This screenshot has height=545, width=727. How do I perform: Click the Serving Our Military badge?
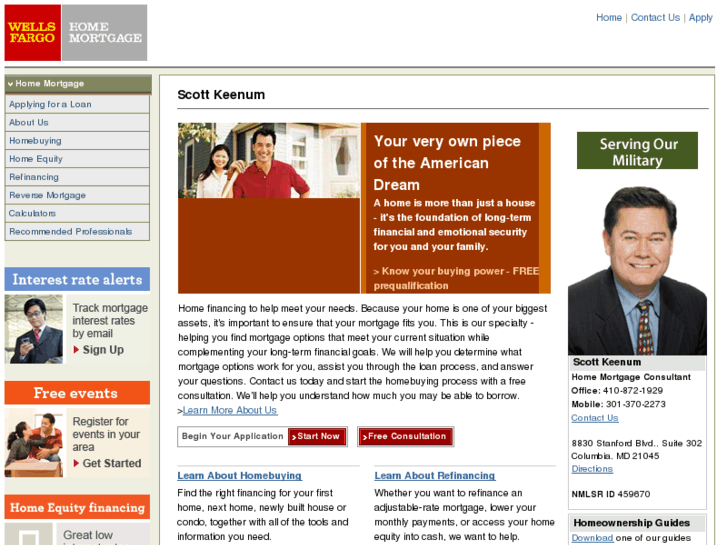[x=638, y=150]
